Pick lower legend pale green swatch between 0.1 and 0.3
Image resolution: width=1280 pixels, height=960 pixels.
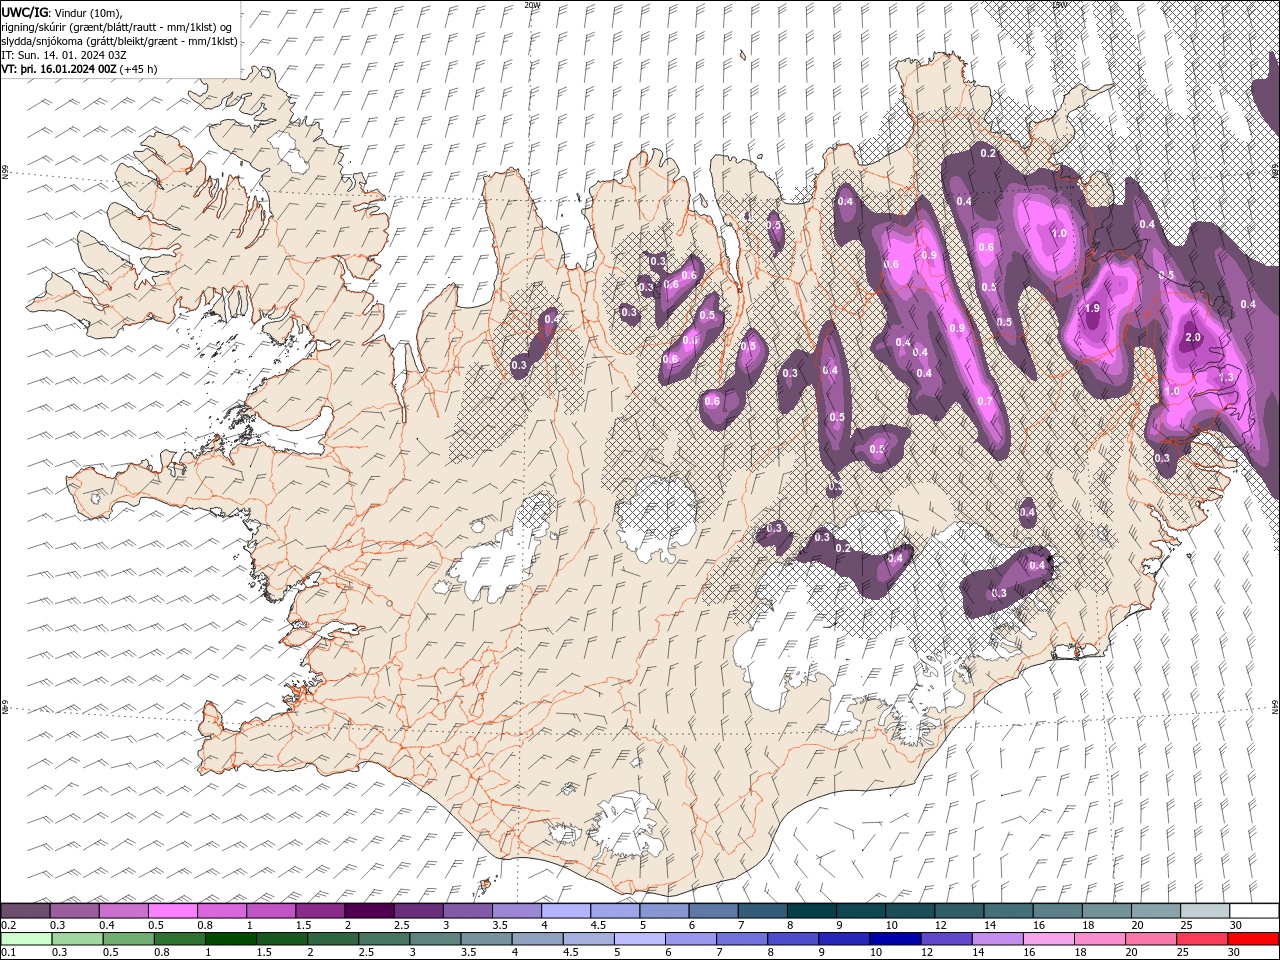click(x=25, y=939)
